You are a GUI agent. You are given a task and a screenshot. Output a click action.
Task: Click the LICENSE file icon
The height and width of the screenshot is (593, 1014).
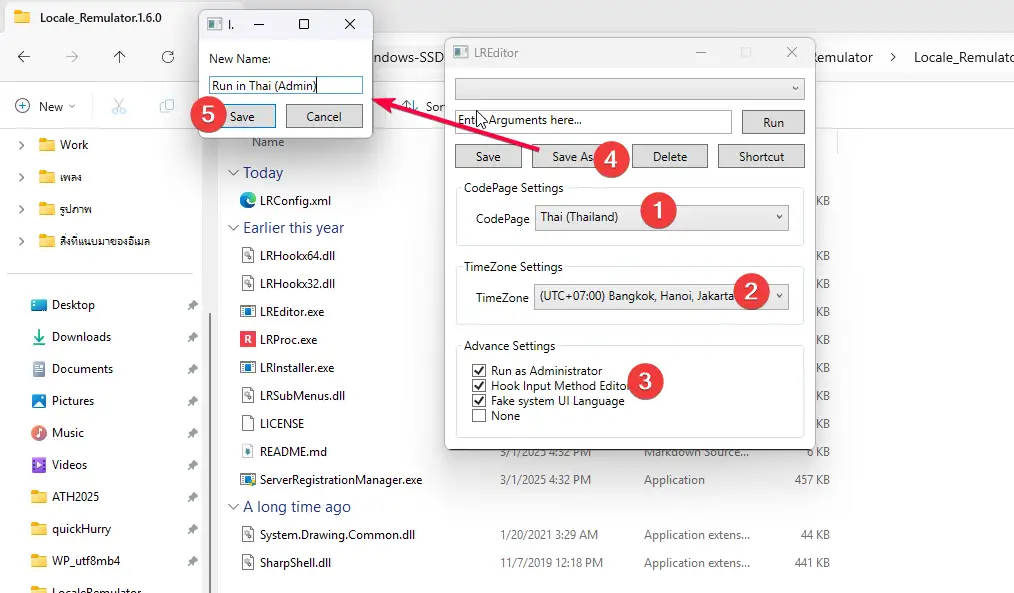[248, 424]
